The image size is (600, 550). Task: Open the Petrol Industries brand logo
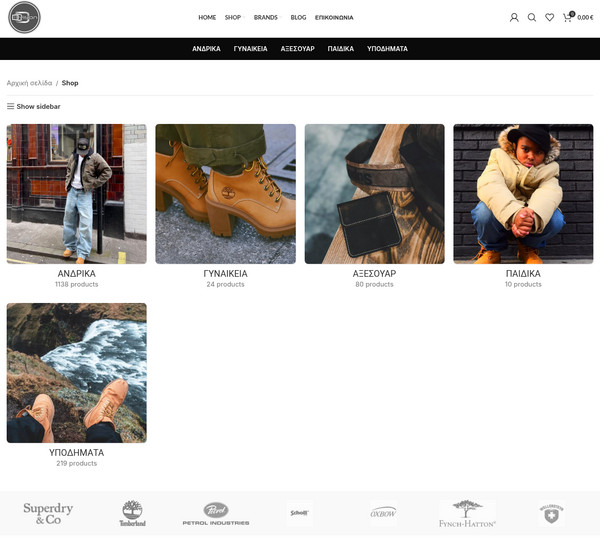(216, 514)
